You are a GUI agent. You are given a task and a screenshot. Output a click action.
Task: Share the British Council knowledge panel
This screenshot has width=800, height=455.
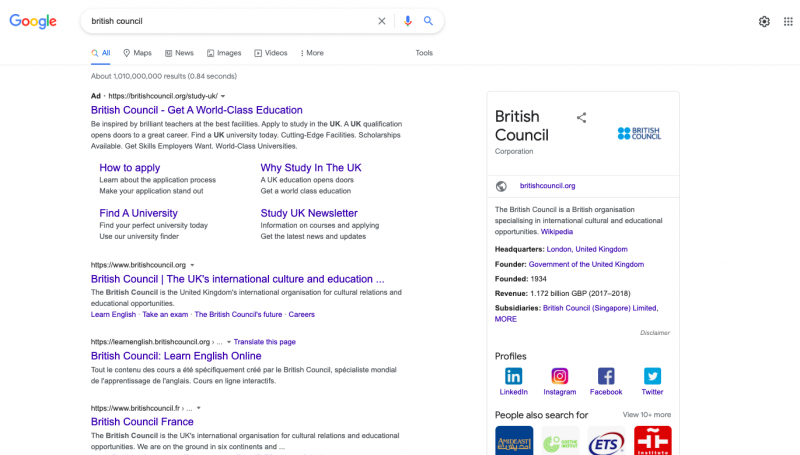tap(581, 117)
